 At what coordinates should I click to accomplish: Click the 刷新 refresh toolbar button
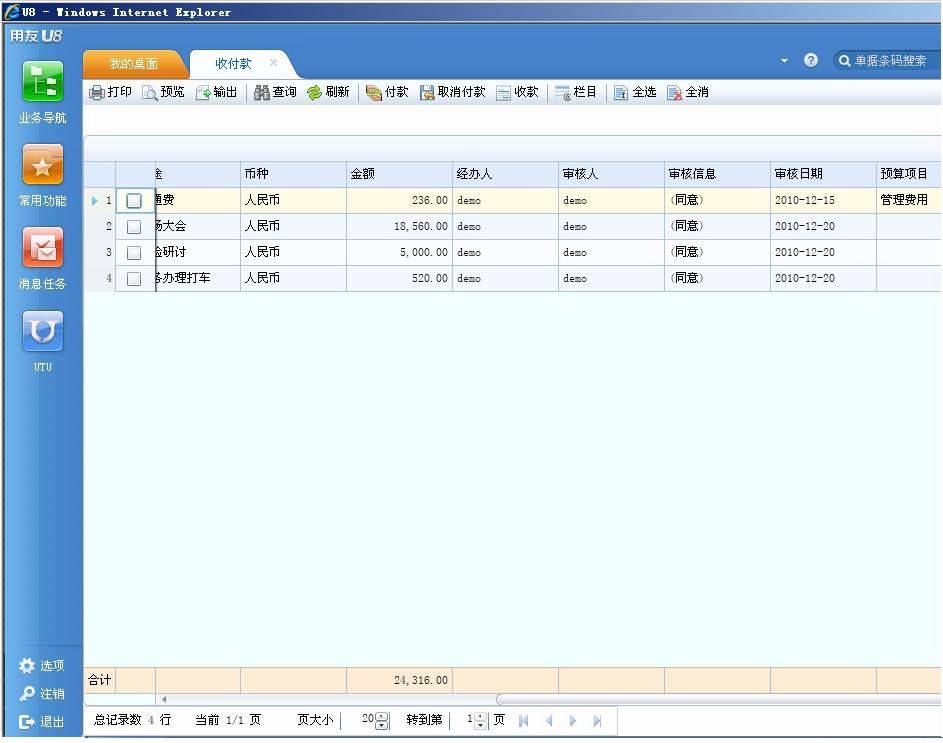328,92
